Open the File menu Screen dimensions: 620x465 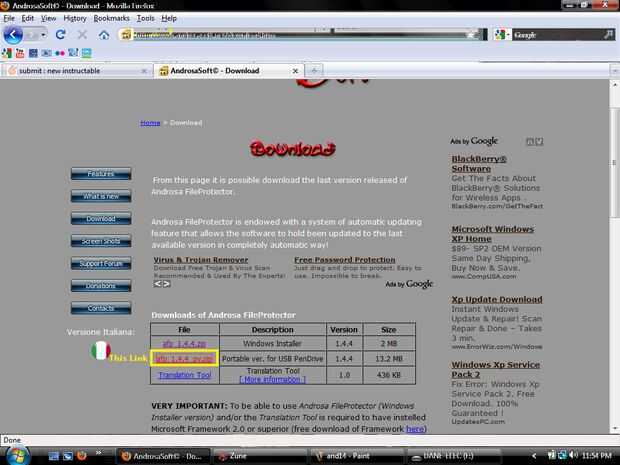click(x=9, y=18)
